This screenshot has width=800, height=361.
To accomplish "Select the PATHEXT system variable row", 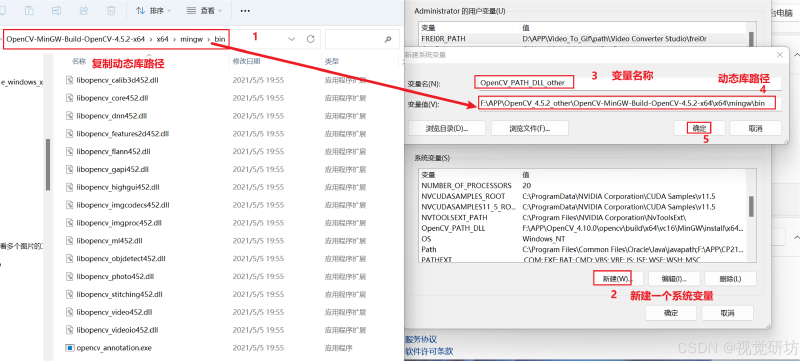I will pyautogui.click(x=583, y=260).
